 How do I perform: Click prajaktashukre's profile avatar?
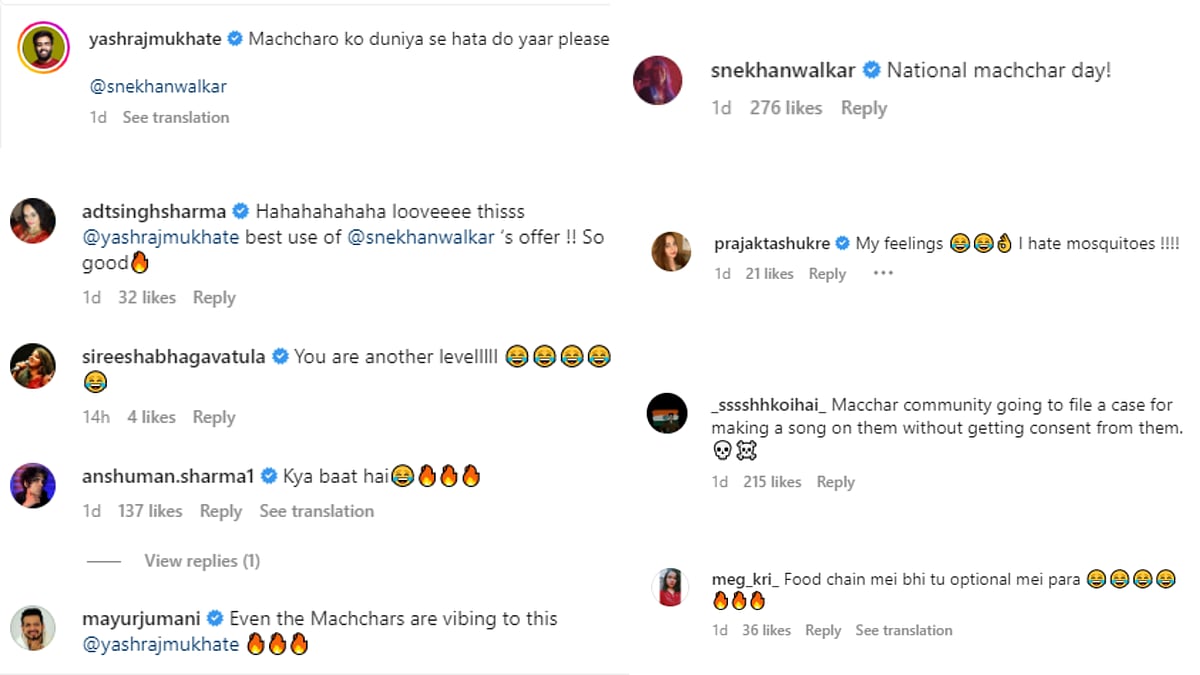[670, 251]
